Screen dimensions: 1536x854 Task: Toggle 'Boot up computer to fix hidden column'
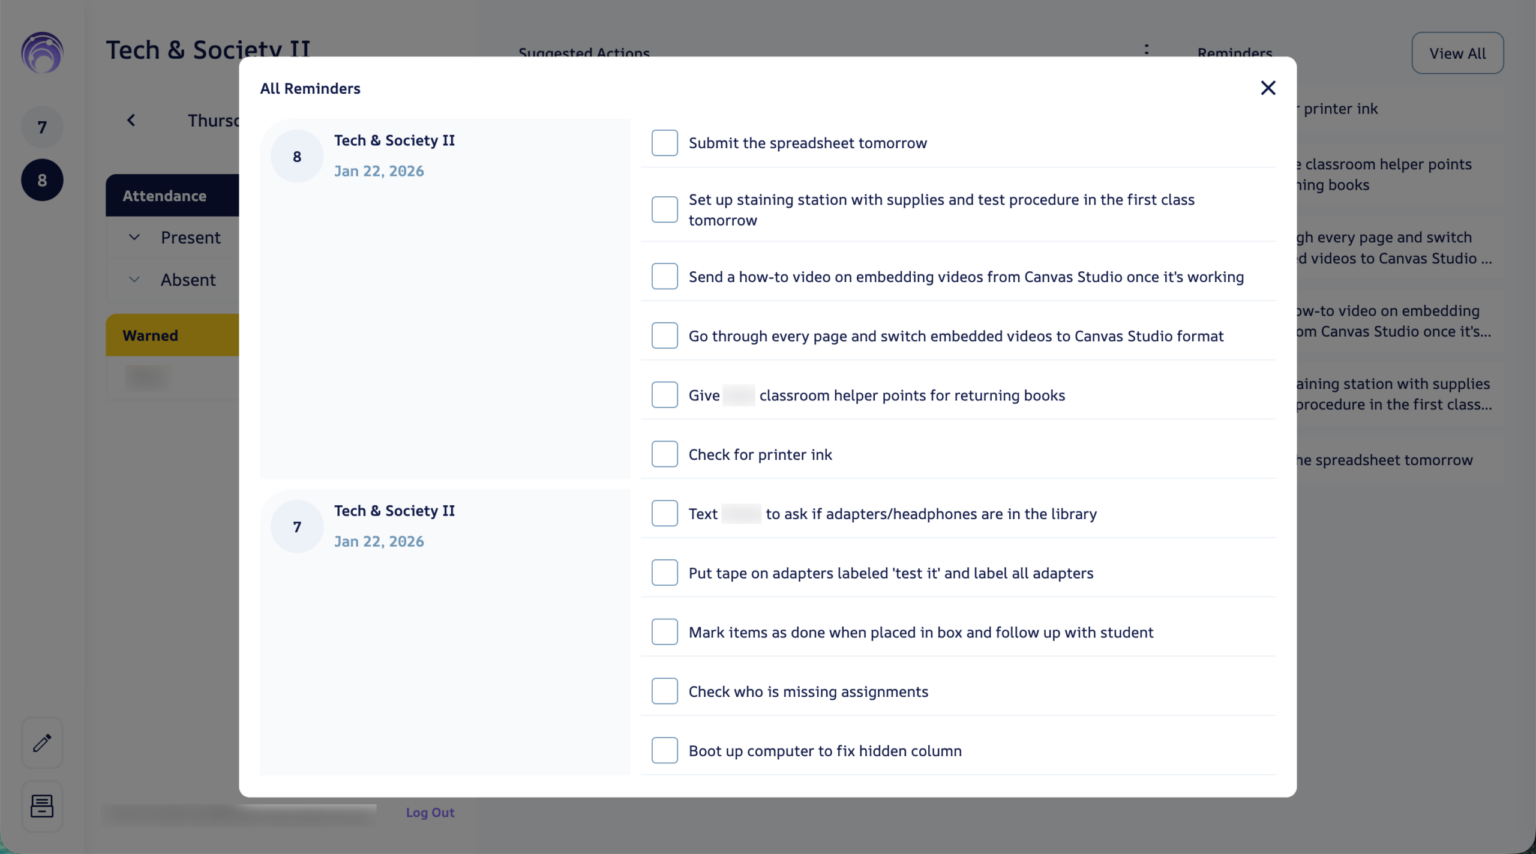pos(665,750)
